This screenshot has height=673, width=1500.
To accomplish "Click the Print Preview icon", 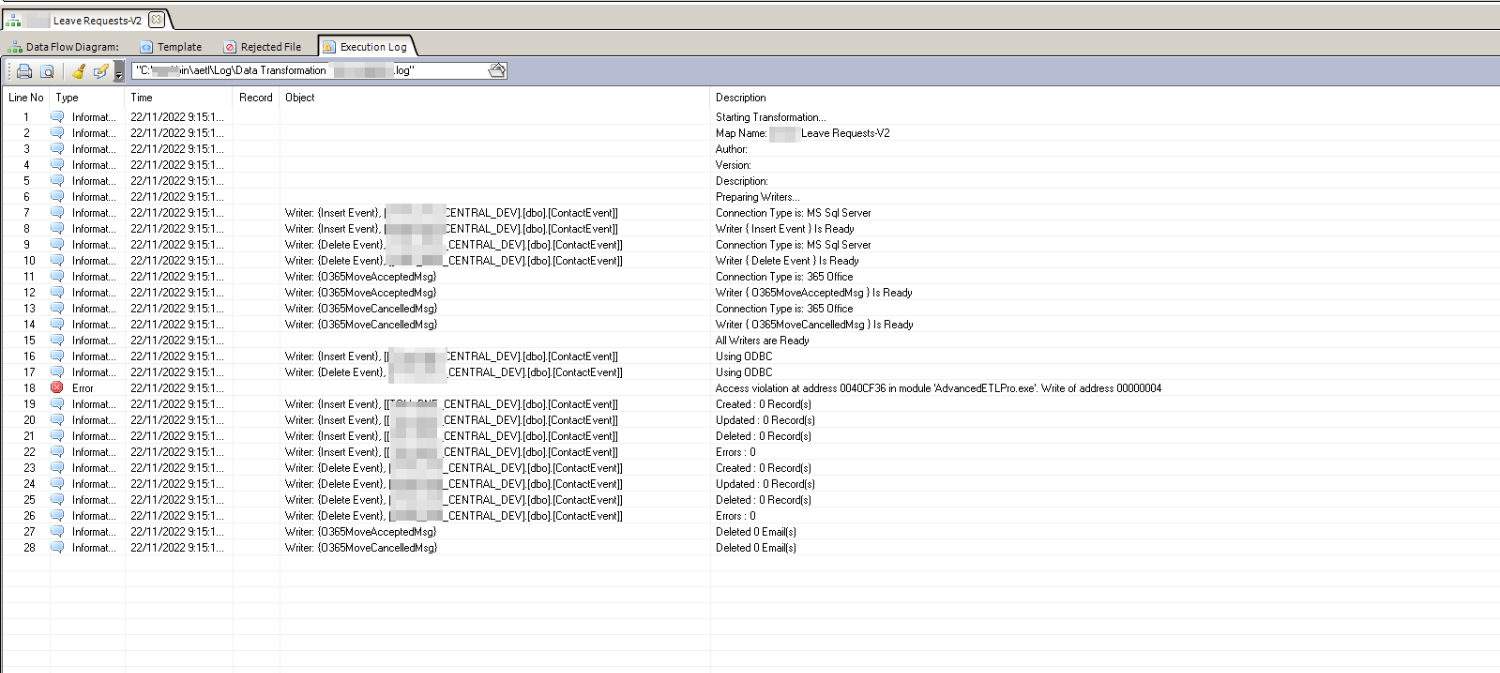I will click(x=47, y=71).
